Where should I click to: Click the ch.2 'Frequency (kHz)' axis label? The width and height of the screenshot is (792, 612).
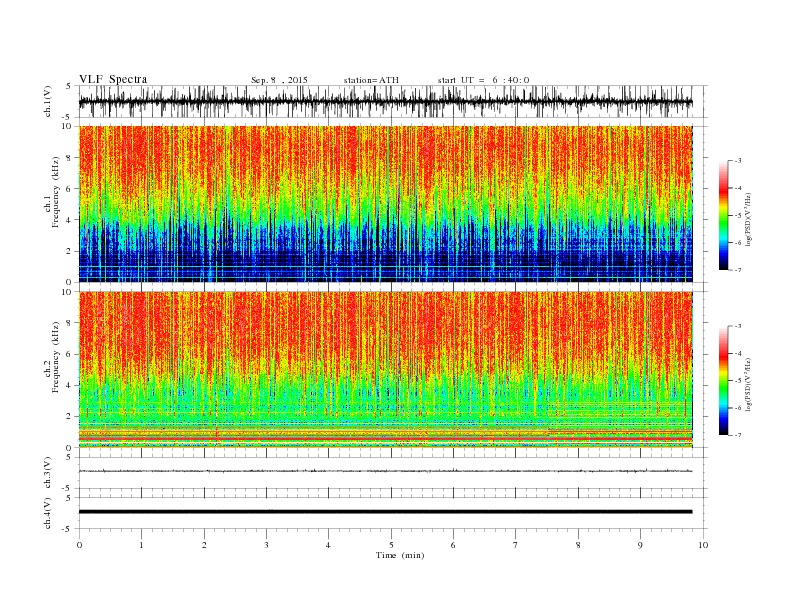[x=56, y=357]
